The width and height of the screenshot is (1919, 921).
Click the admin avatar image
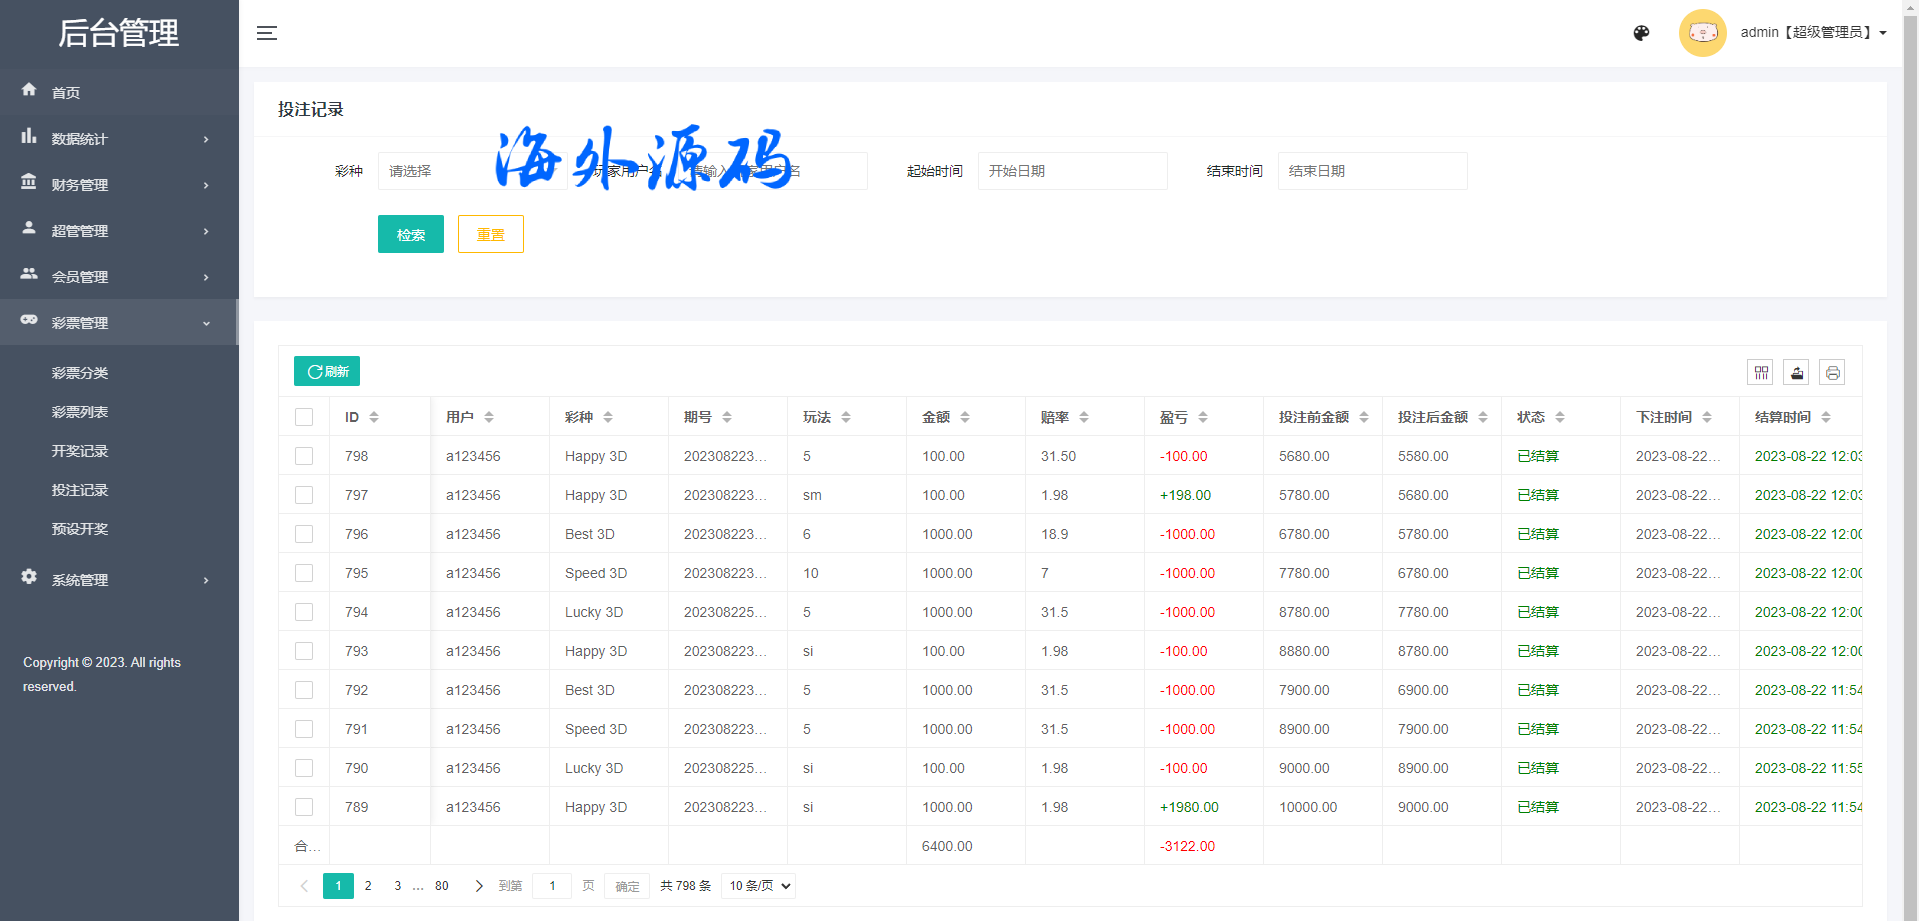1702,33
